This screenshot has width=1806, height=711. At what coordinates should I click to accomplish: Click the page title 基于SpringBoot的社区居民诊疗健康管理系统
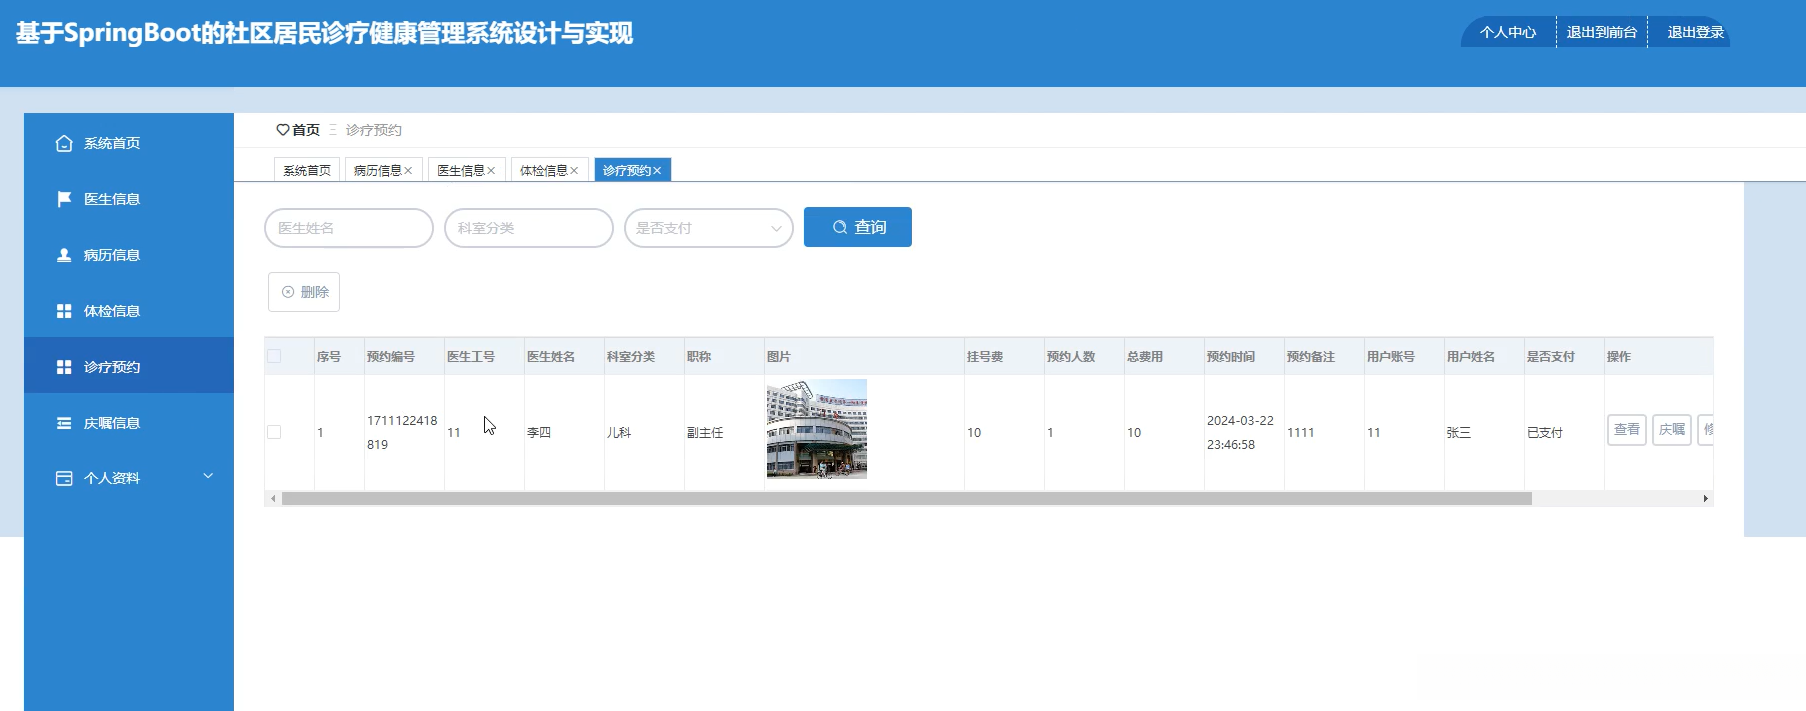[x=324, y=33]
